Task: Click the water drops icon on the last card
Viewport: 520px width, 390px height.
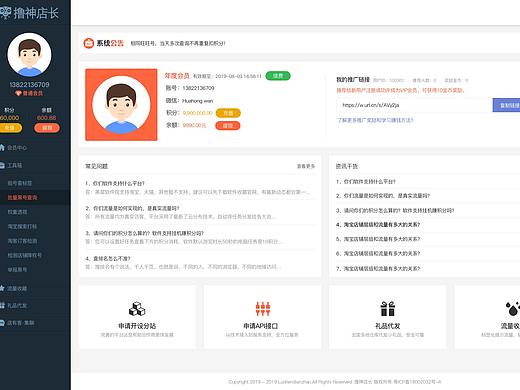Action: 513,309
